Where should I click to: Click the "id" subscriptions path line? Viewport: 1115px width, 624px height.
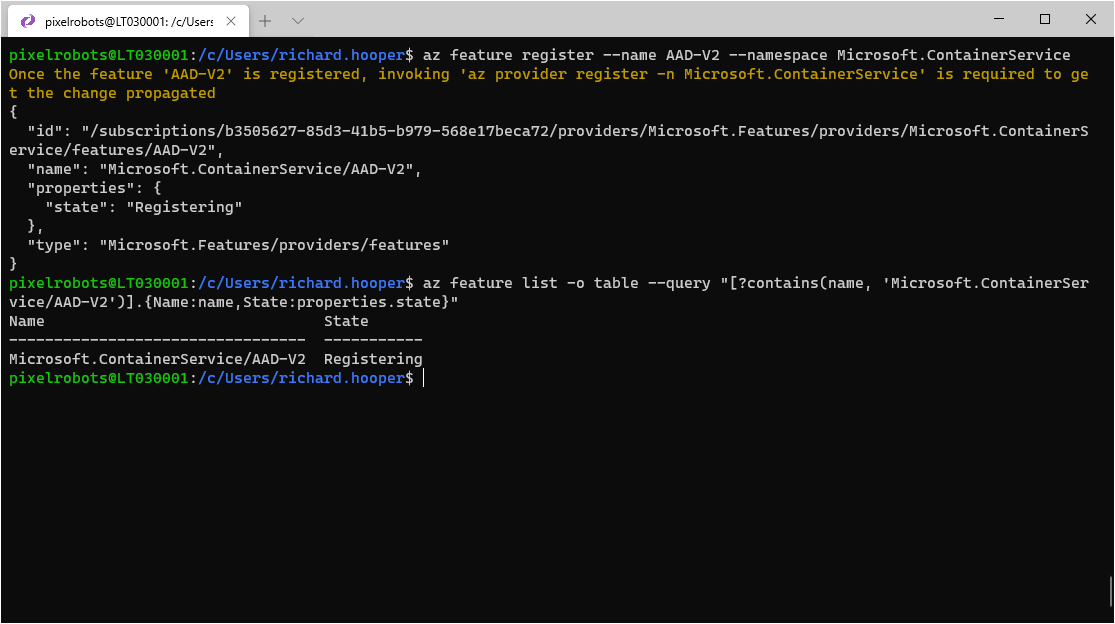[558, 131]
